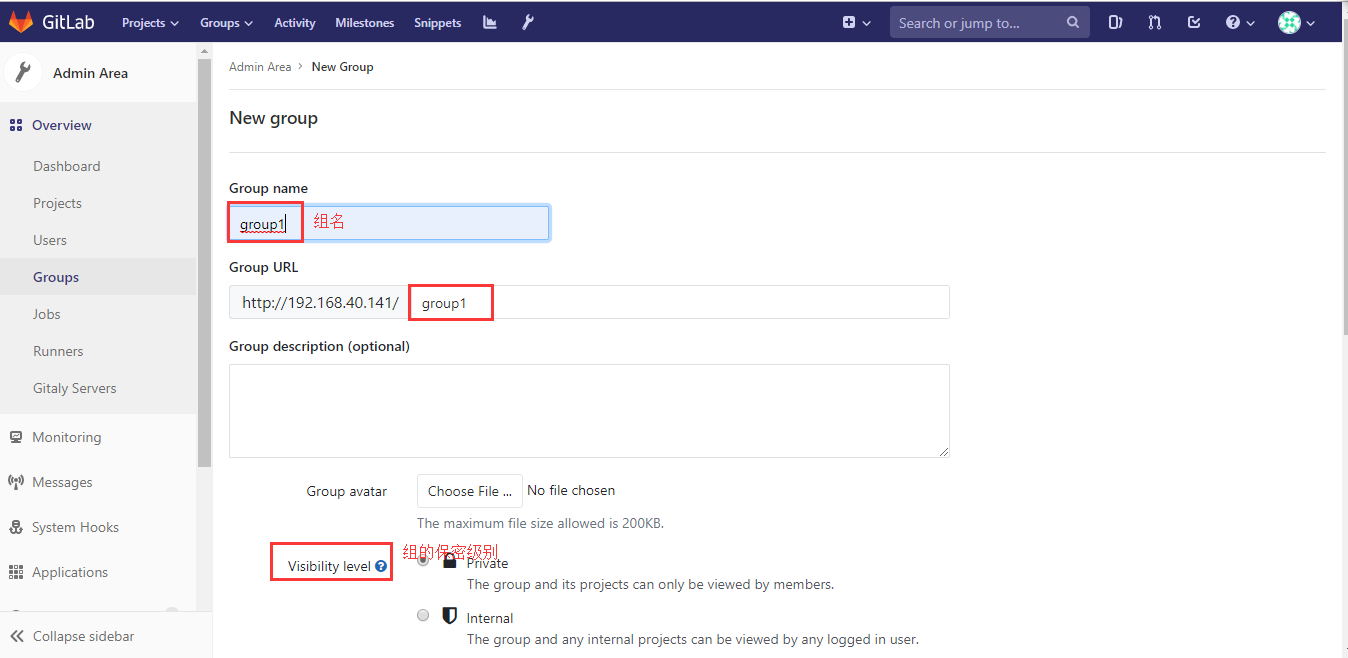Go to Runners in the sidebar

(x=58, y=351)
